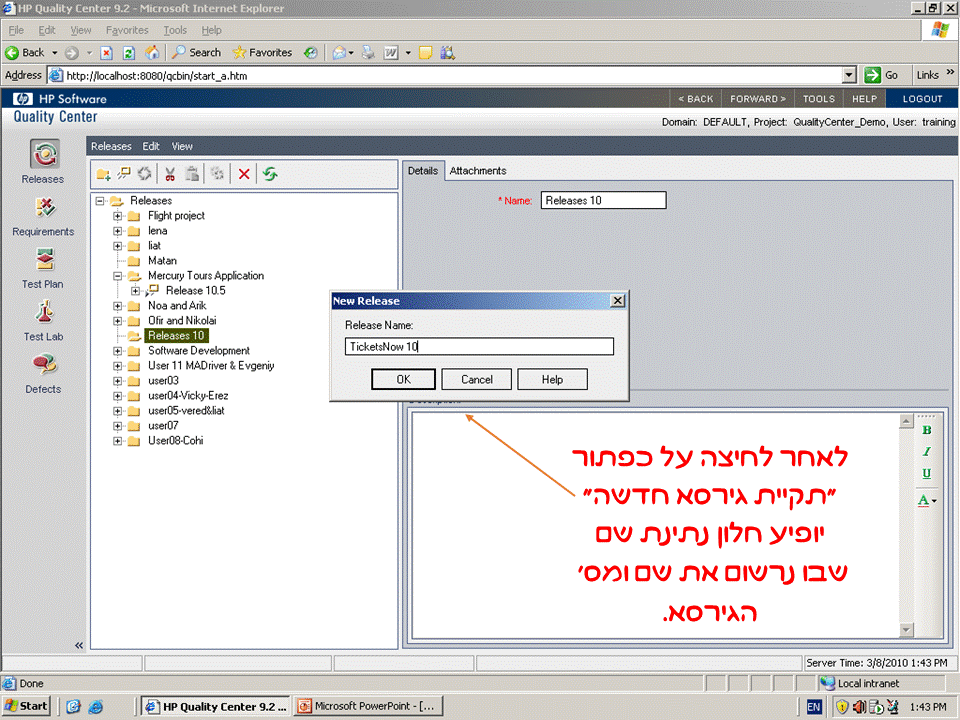Click Cancel in New Release dialog
This screenshot has width=960, height=720.
click(476, 380)
